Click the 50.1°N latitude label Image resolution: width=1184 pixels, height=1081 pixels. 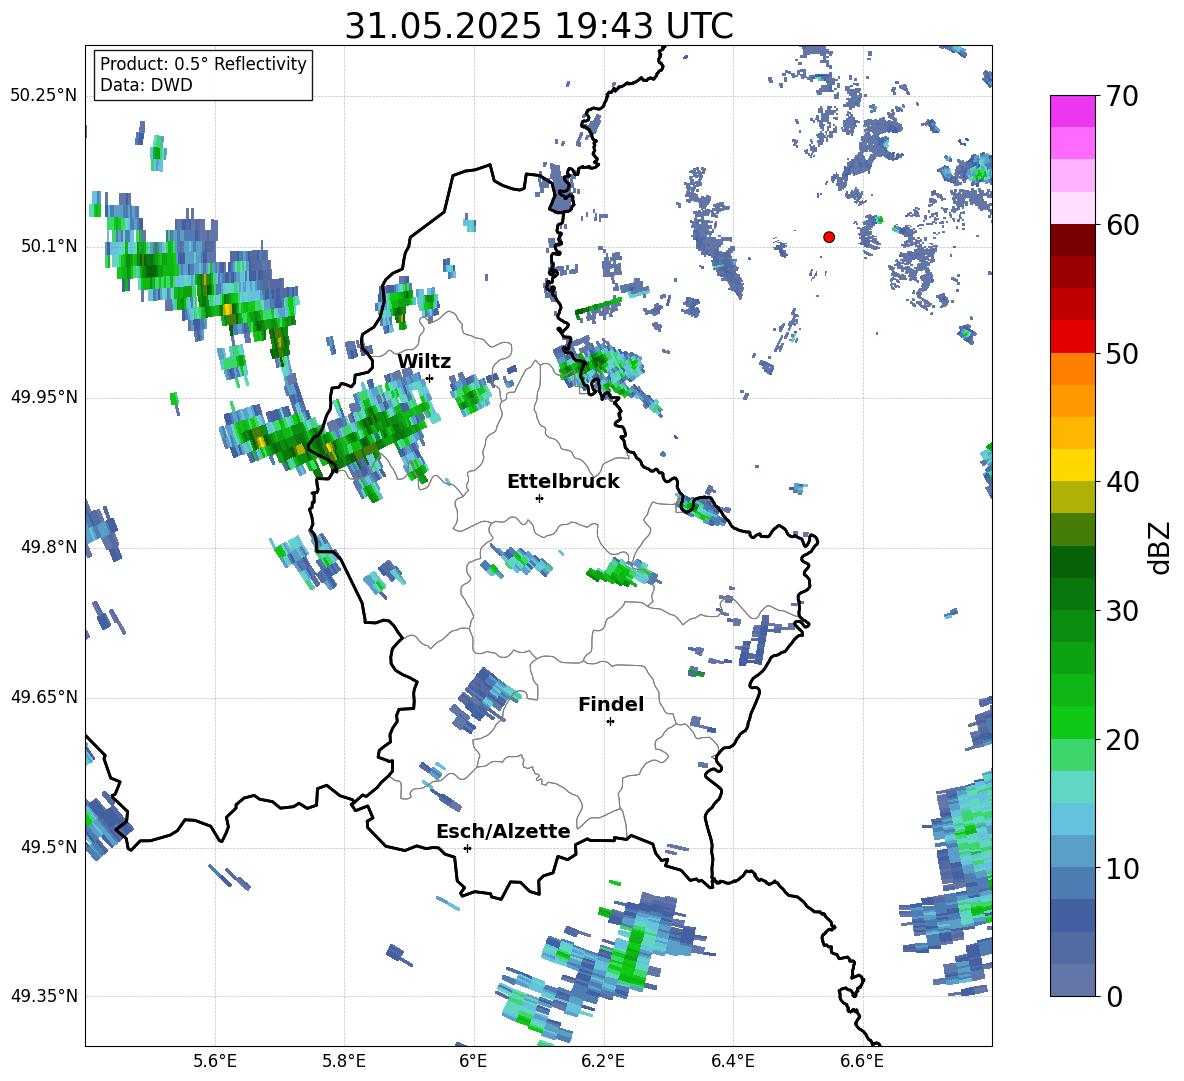[48, 246]
